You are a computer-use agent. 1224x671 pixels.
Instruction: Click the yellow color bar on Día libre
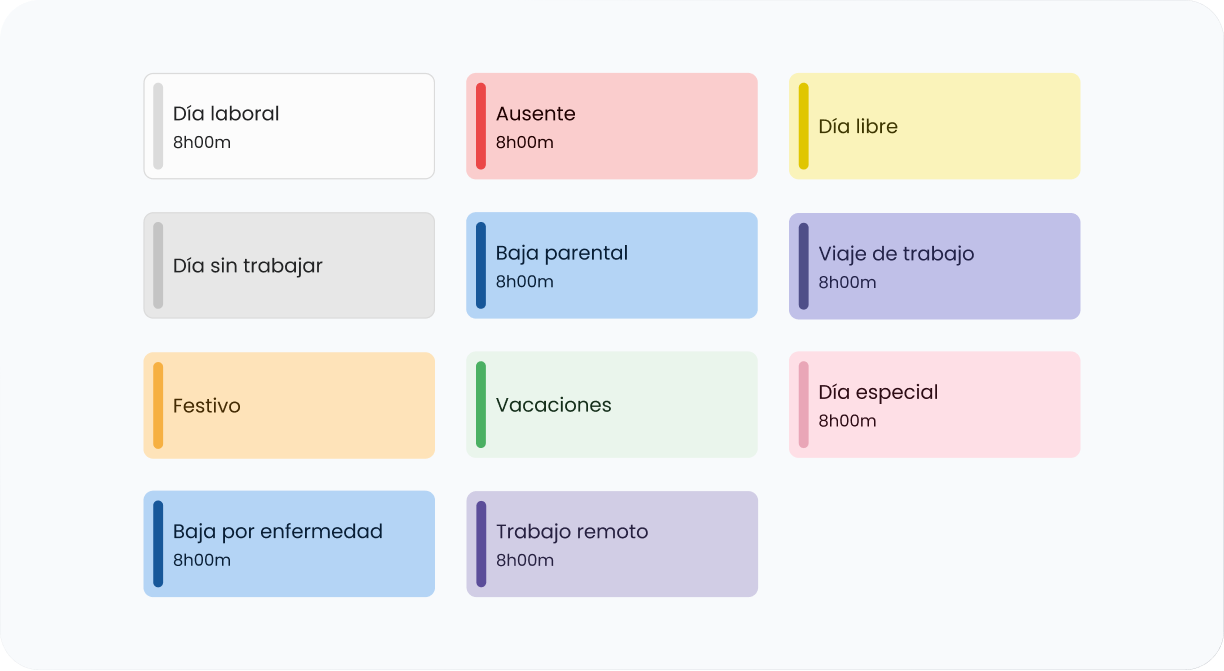[x=804, y=126]
